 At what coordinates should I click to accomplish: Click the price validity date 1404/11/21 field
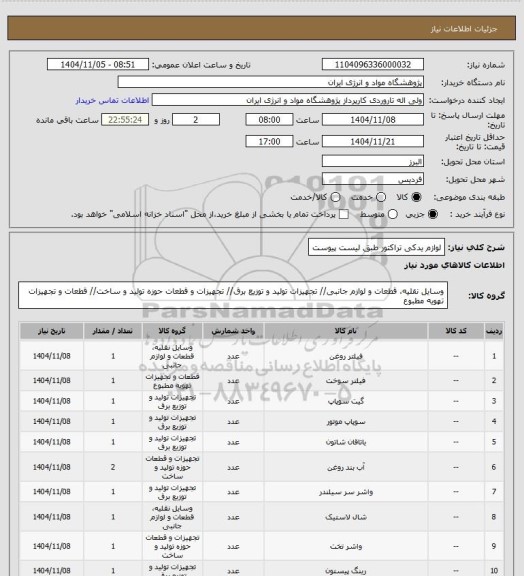click(x=373, y=141)
